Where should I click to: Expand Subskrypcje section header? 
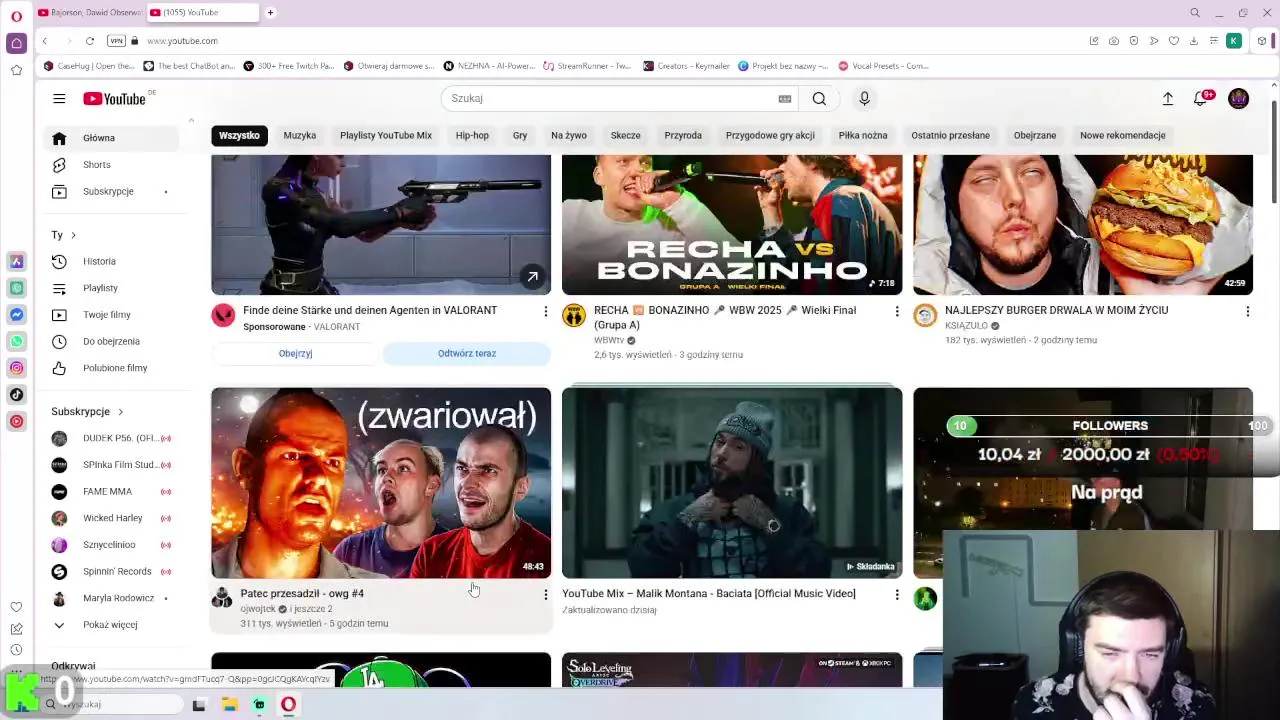87,411
